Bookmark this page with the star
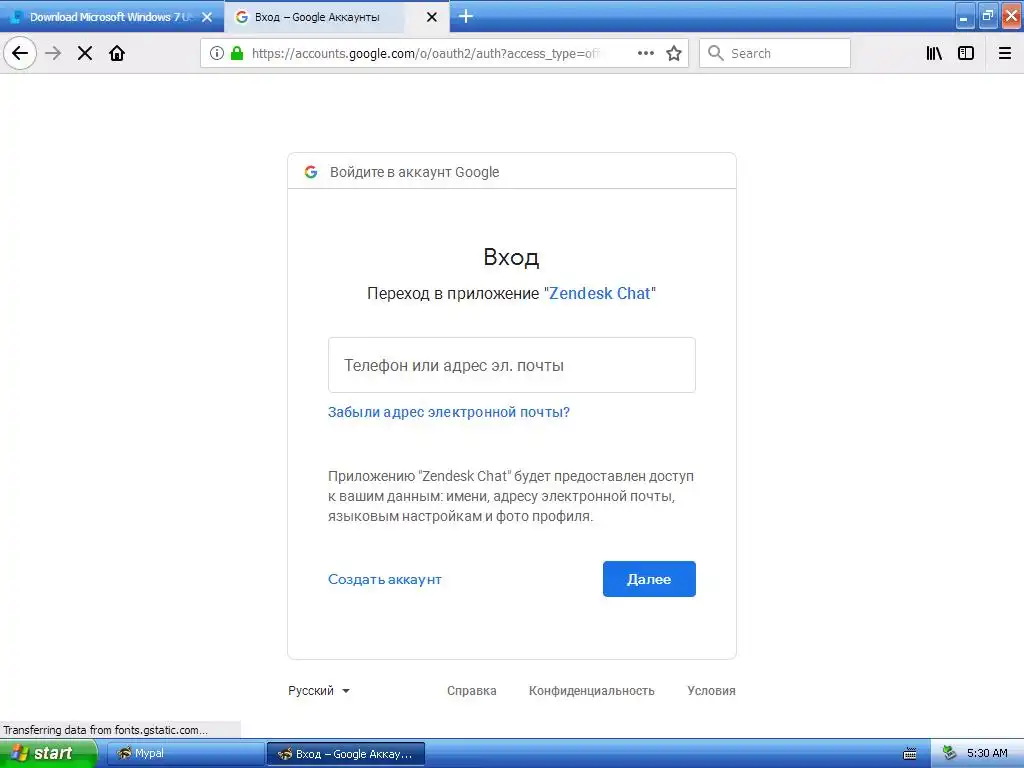 674,53
